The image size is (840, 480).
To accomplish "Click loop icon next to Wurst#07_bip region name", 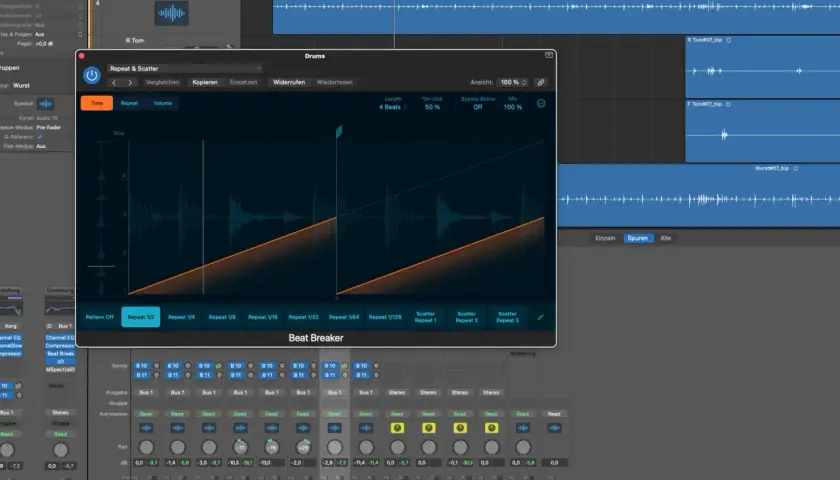I will [x=796, y=168].
